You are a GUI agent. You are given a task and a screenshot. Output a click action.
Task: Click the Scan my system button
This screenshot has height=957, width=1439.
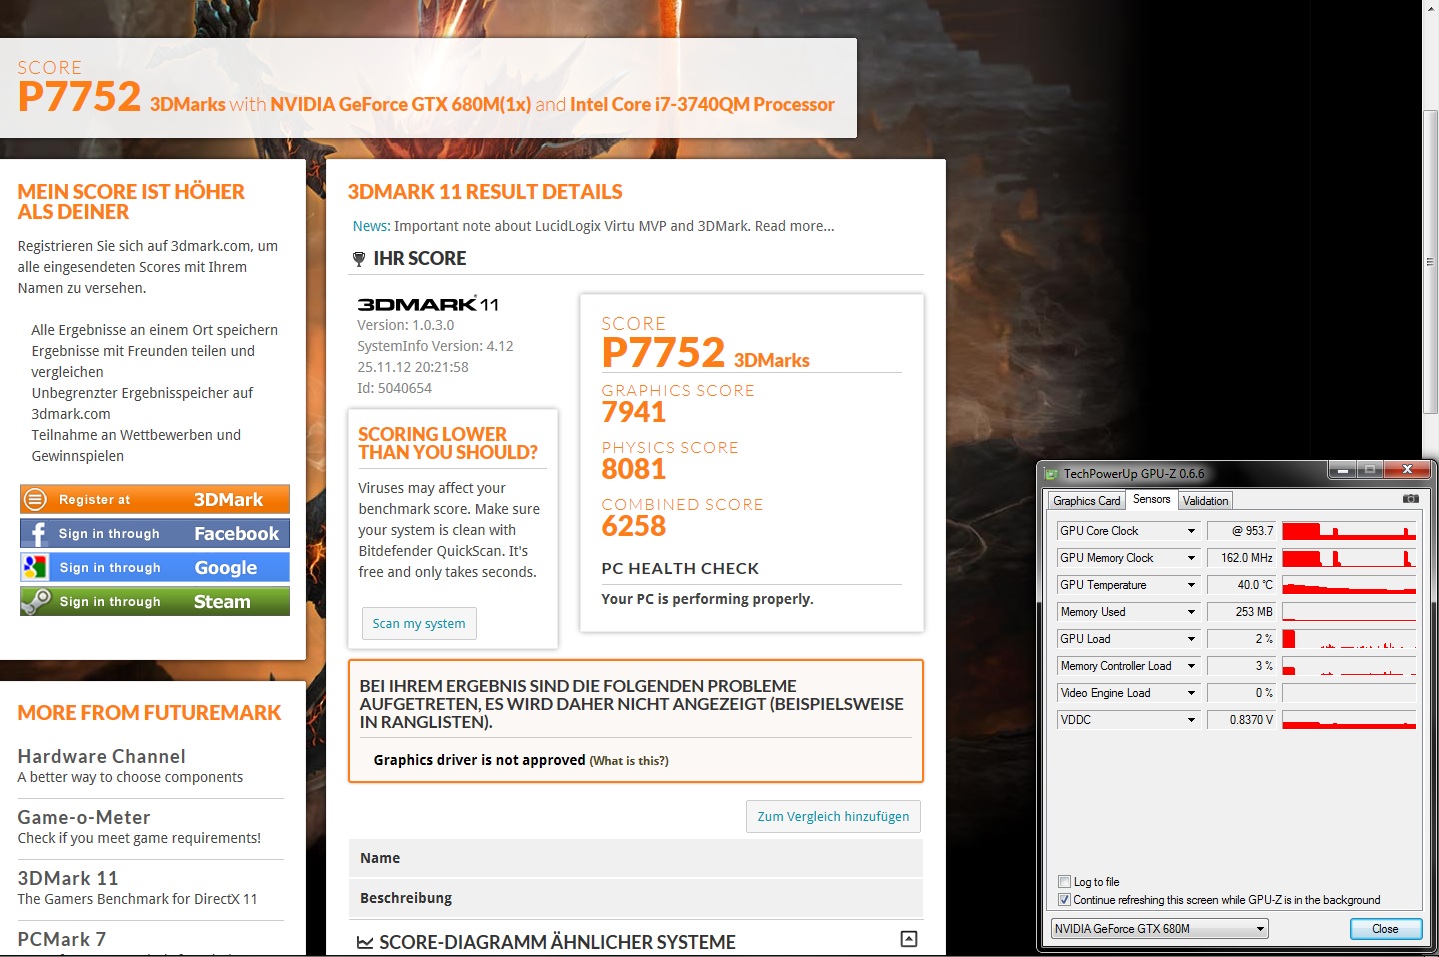point(419,623)
